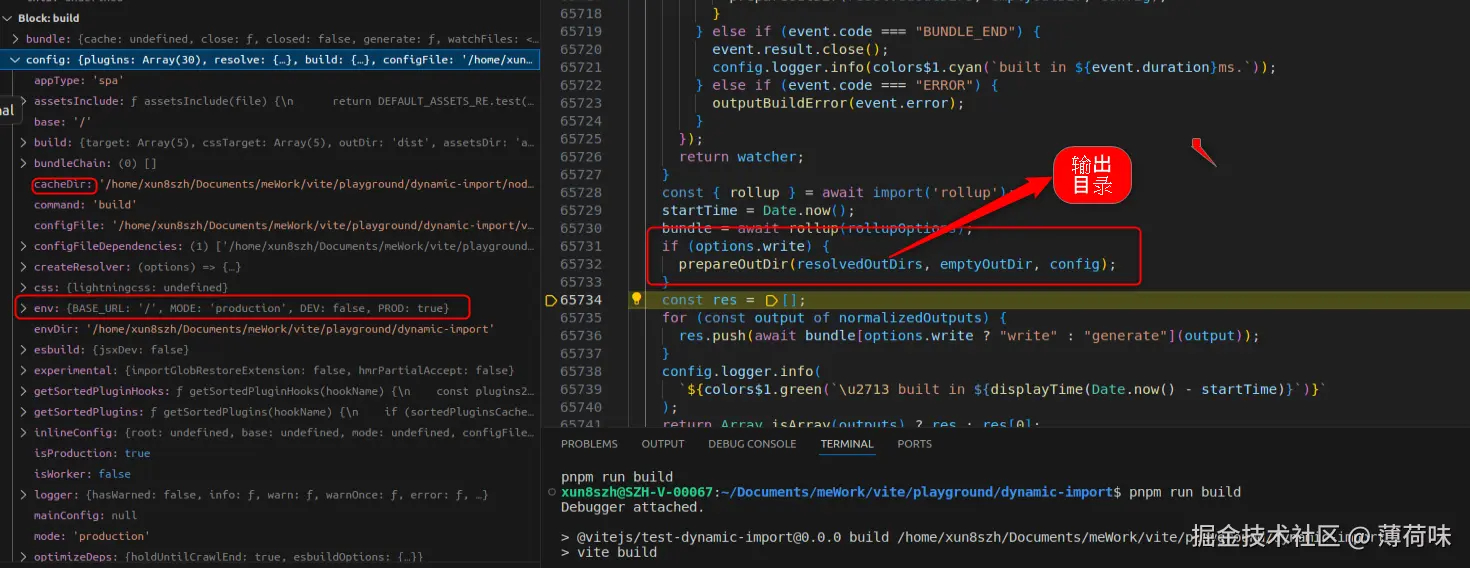Image resolution: width=1470 pixels, height=568 pixels.
Task: Select the isWorker: false row
Action: click(x=270, y=474)
